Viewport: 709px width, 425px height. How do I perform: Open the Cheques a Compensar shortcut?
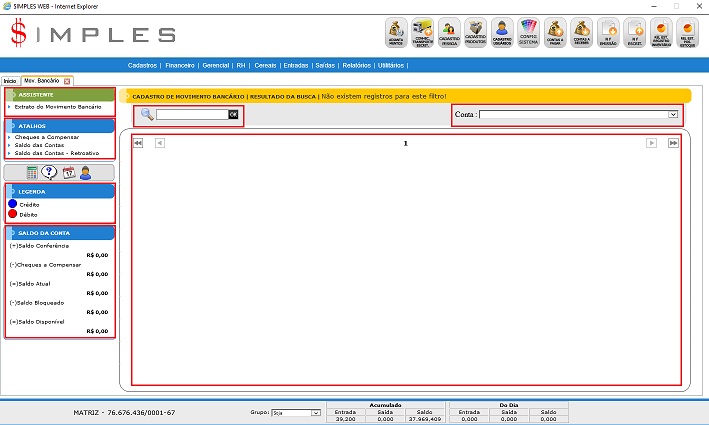click(47, 136)
